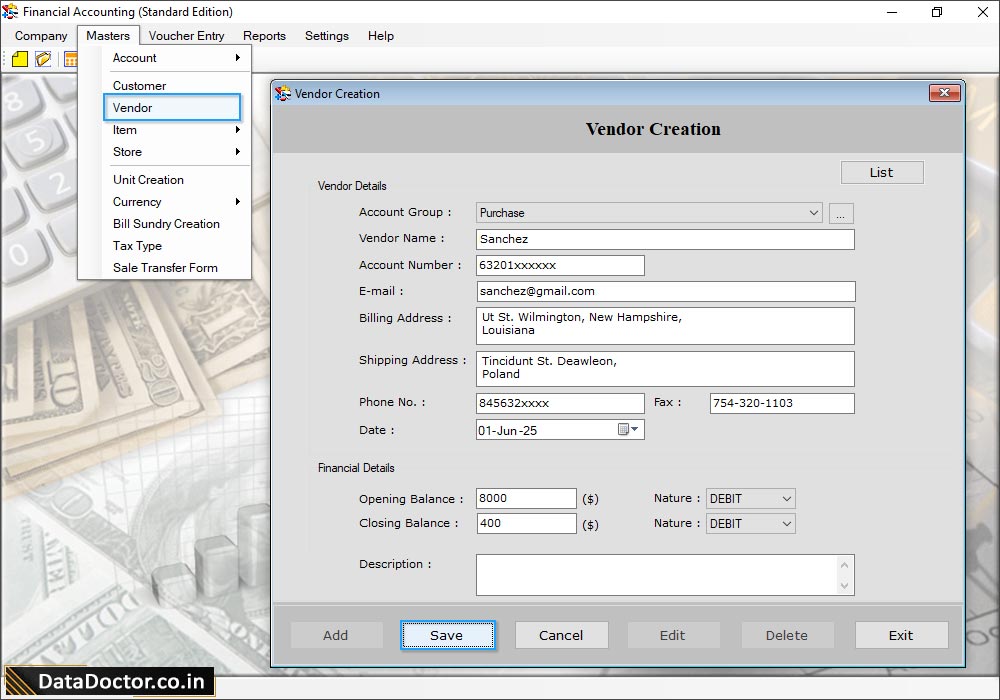Image resolution: width=1000 pixels, height=700 pixels.
Task: Open the Nature dropdown for Opening Balance
Action: pos(786,498)
